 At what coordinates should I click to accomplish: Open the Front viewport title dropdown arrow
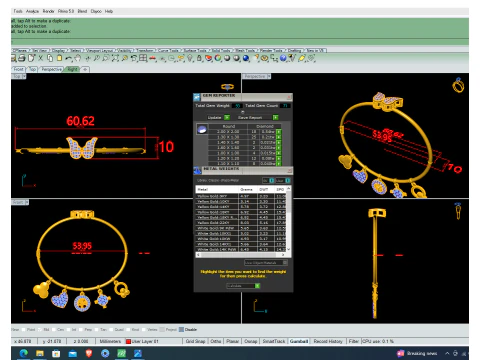(x=27, y=202)
